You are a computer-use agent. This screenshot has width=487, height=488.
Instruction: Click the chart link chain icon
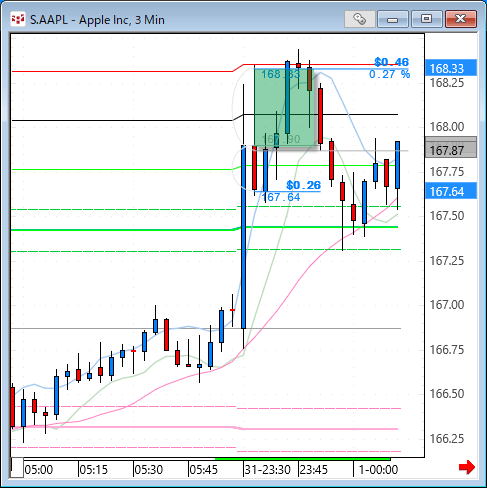[x=359, y=19]
